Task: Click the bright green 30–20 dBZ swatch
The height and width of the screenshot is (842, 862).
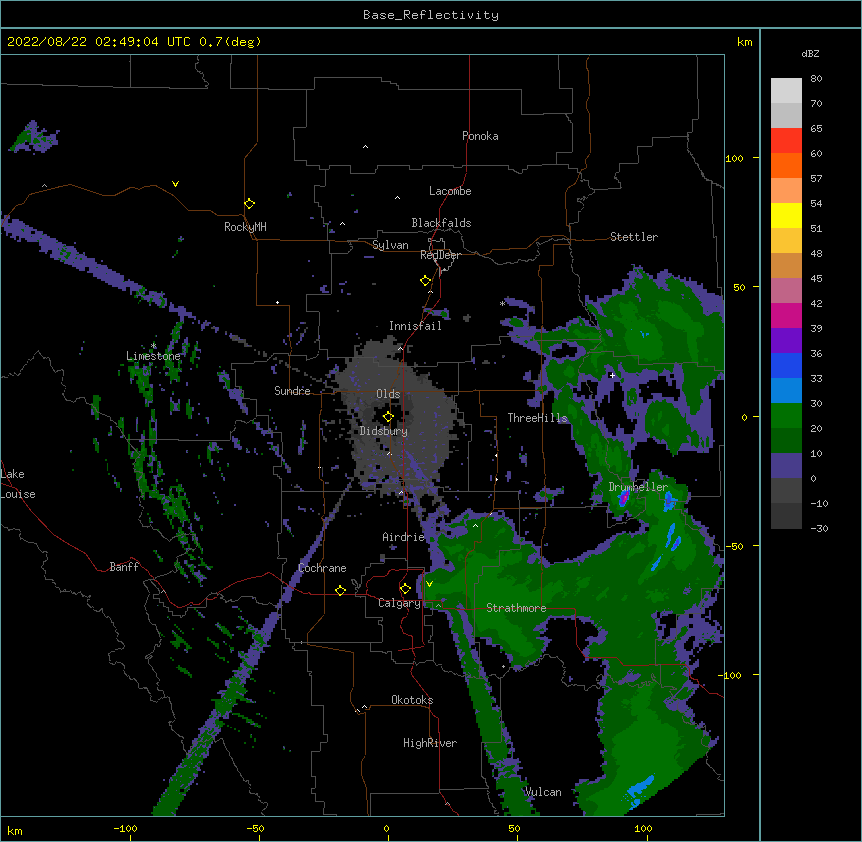Action: tap(786, 416)
